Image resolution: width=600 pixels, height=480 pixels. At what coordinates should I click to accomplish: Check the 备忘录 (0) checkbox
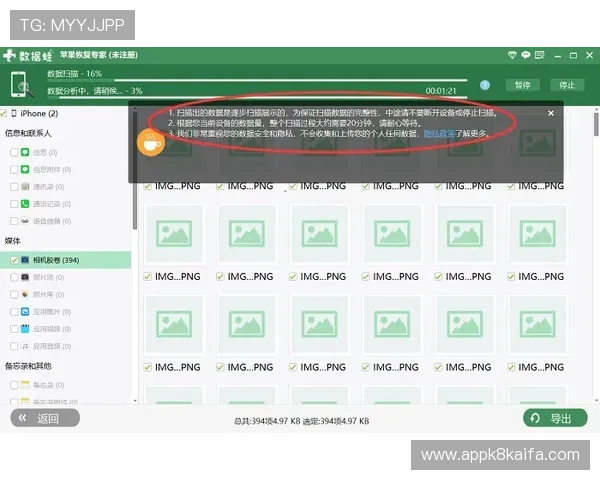click(14, 385)
